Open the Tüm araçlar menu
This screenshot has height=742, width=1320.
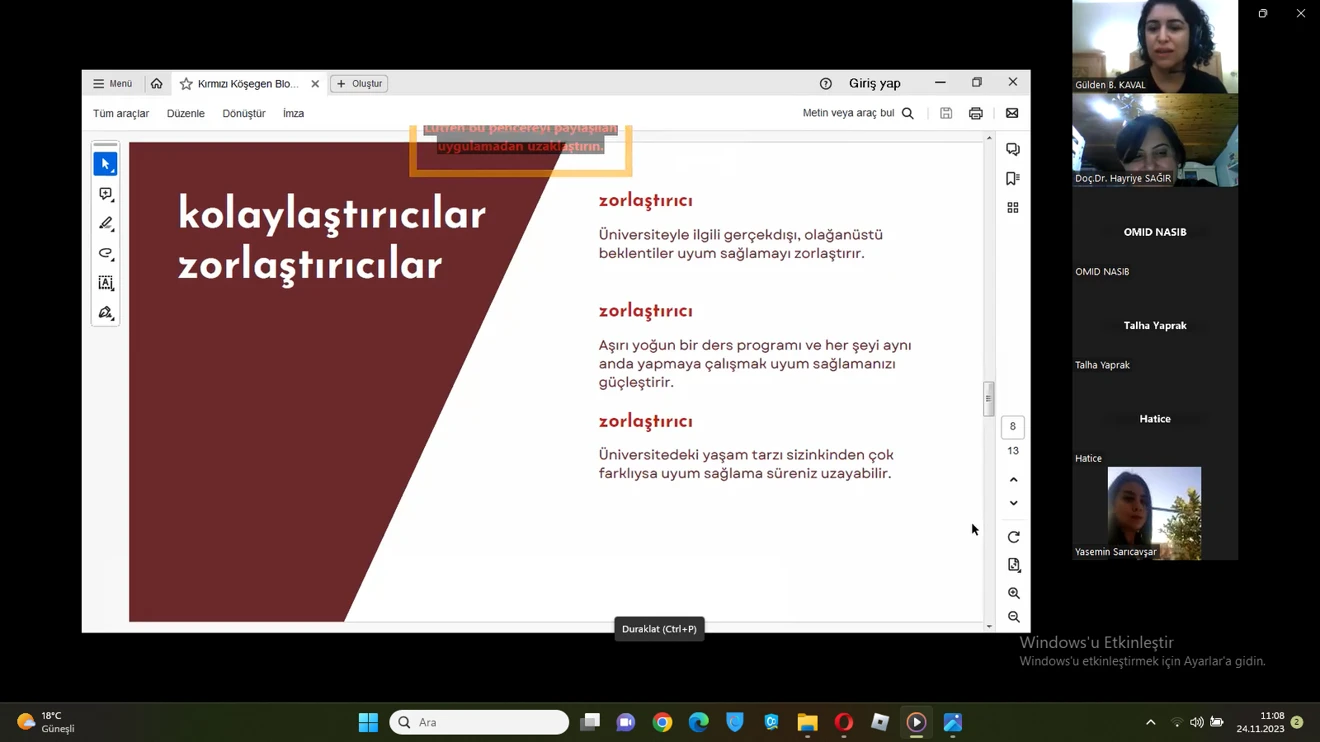121,114
